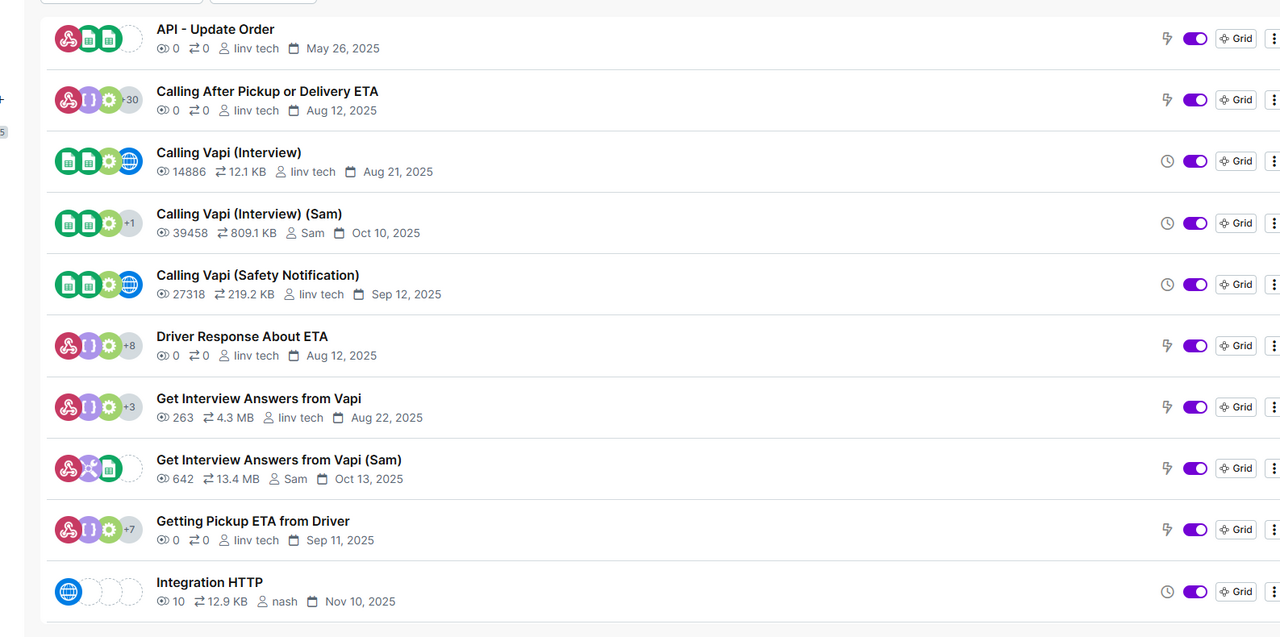Open Get Interview Answers from Vapi (Sam)
1280x637 pixels.
click(279, 460)
